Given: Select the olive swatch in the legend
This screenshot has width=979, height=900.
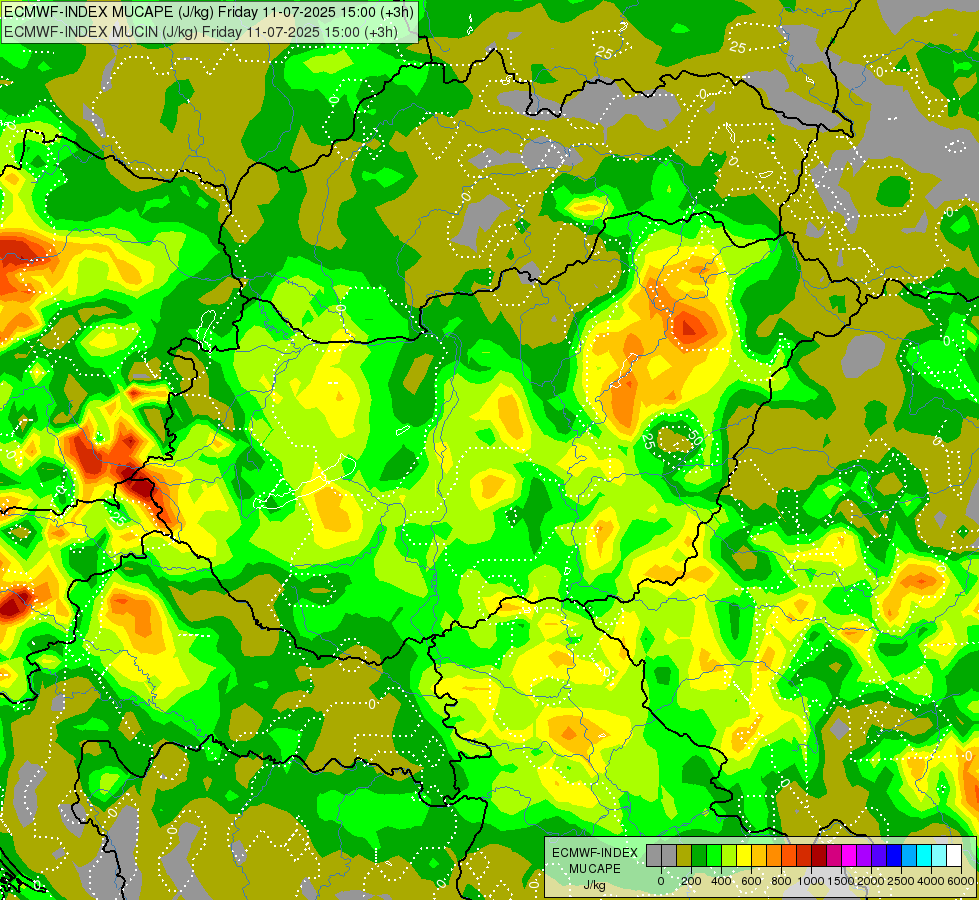Looking at the screenshot, I should coord(684,856).
